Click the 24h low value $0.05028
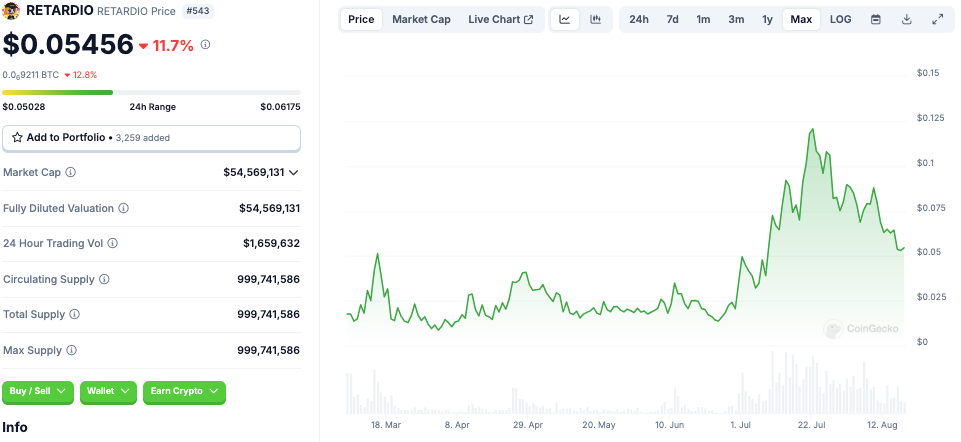The height and width of the screenshot is (442, 961). pyautogui.click(x=24, y=107)
